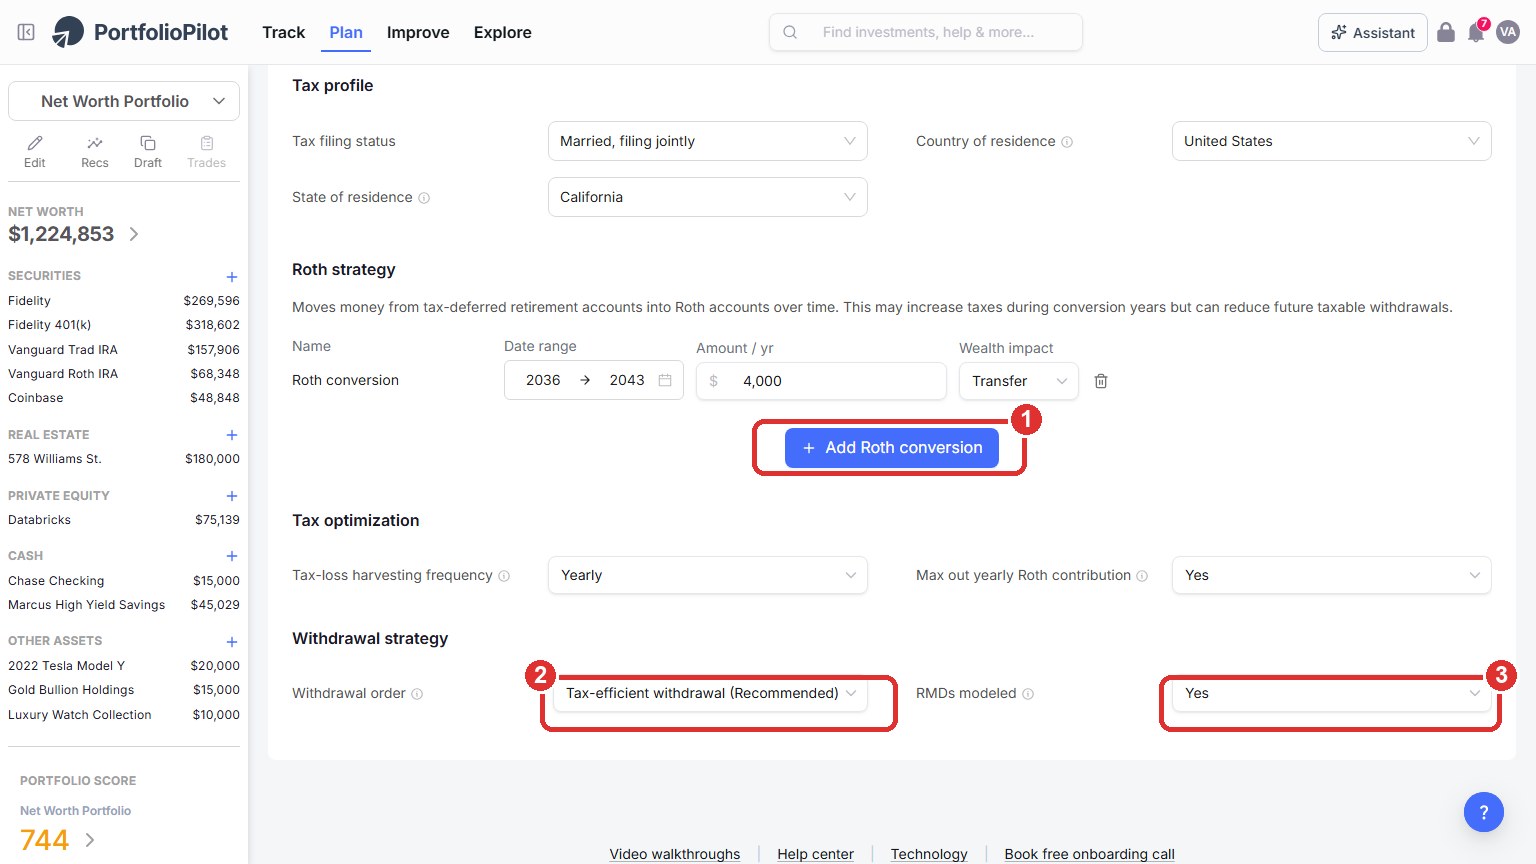Collapse the sidebar panel icon

26,32
